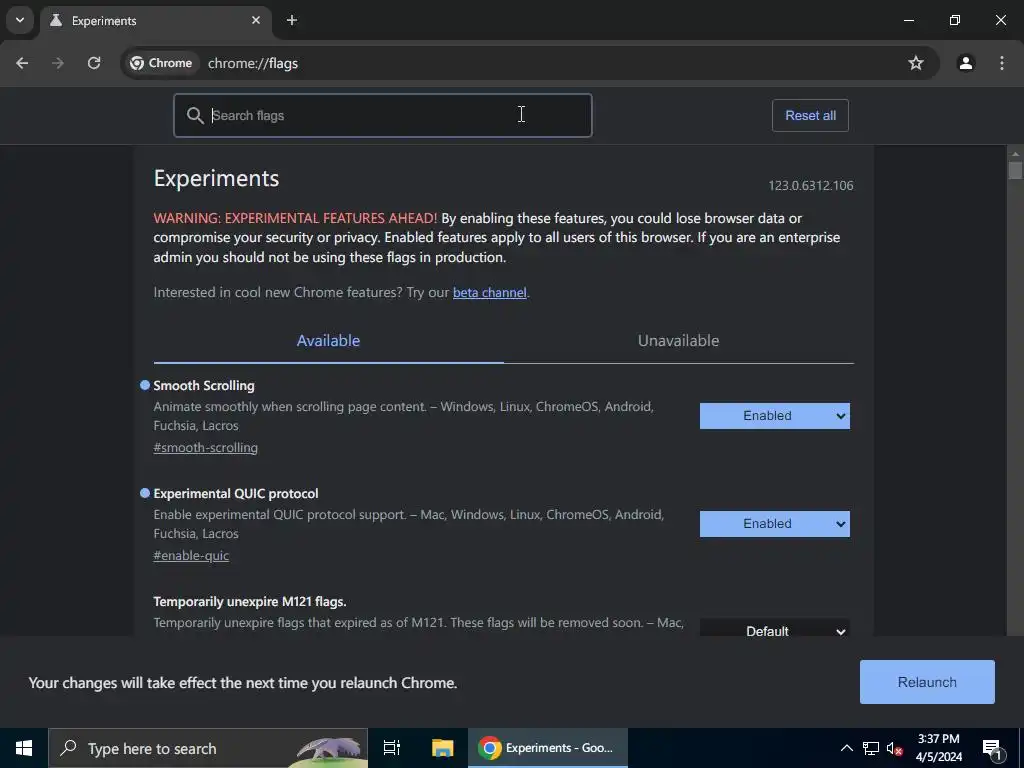The height and width of the screenshot is (768, 1024).
Task: Open the unexpire M121 flags Default dropdown
Action: (775, 630)
